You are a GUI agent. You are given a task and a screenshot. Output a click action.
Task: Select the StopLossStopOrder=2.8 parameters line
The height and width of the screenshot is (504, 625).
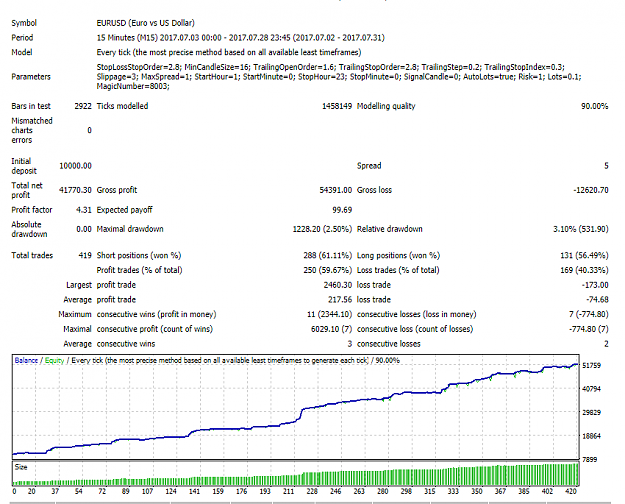(330, 67)
